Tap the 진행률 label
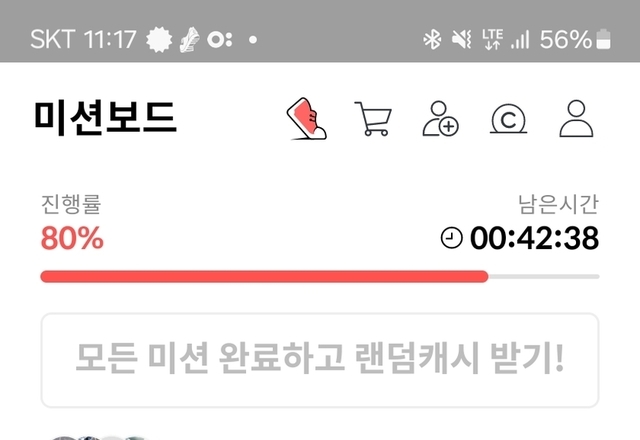 pyautogui.click(x=71, y=204)
